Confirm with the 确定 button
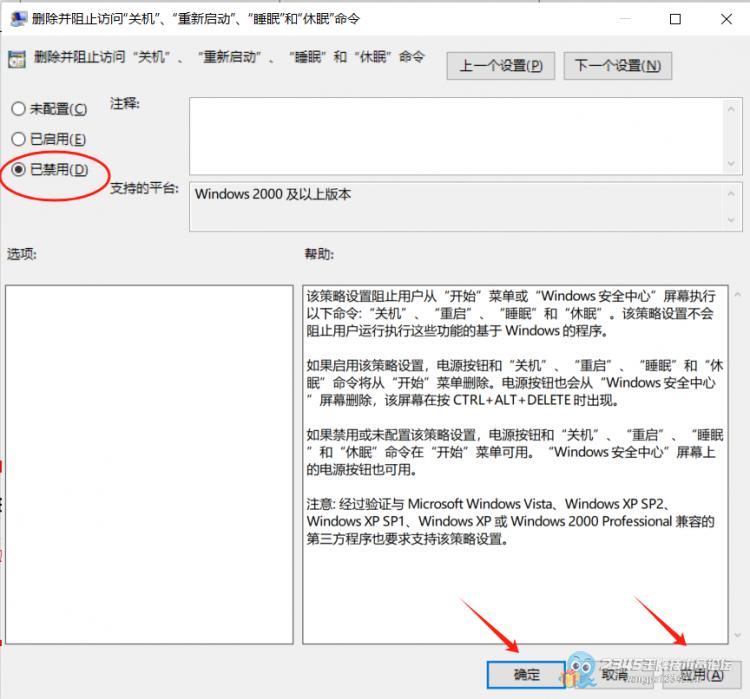The width and height of the screenshot is (750, 699). click(x=526, y=675)
